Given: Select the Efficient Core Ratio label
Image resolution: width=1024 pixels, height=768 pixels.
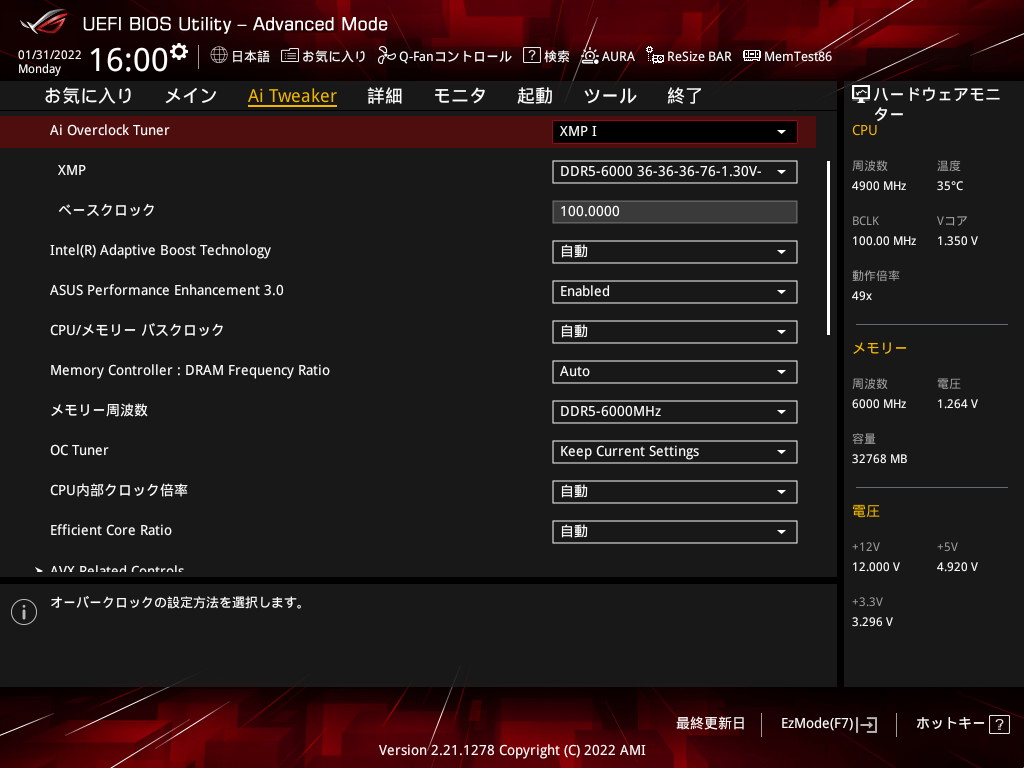Looking at the screenshot, I should tap(111, 530).
